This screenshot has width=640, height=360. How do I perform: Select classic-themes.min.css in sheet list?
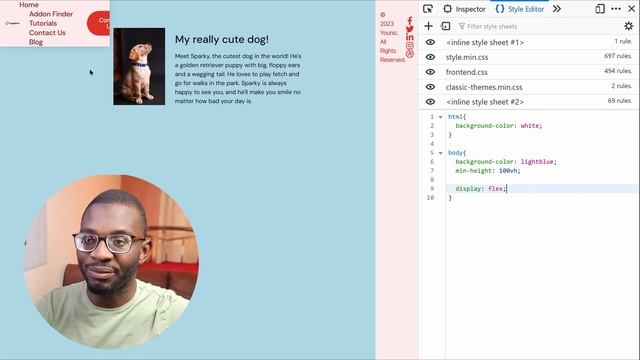click(x=484, y=87)
